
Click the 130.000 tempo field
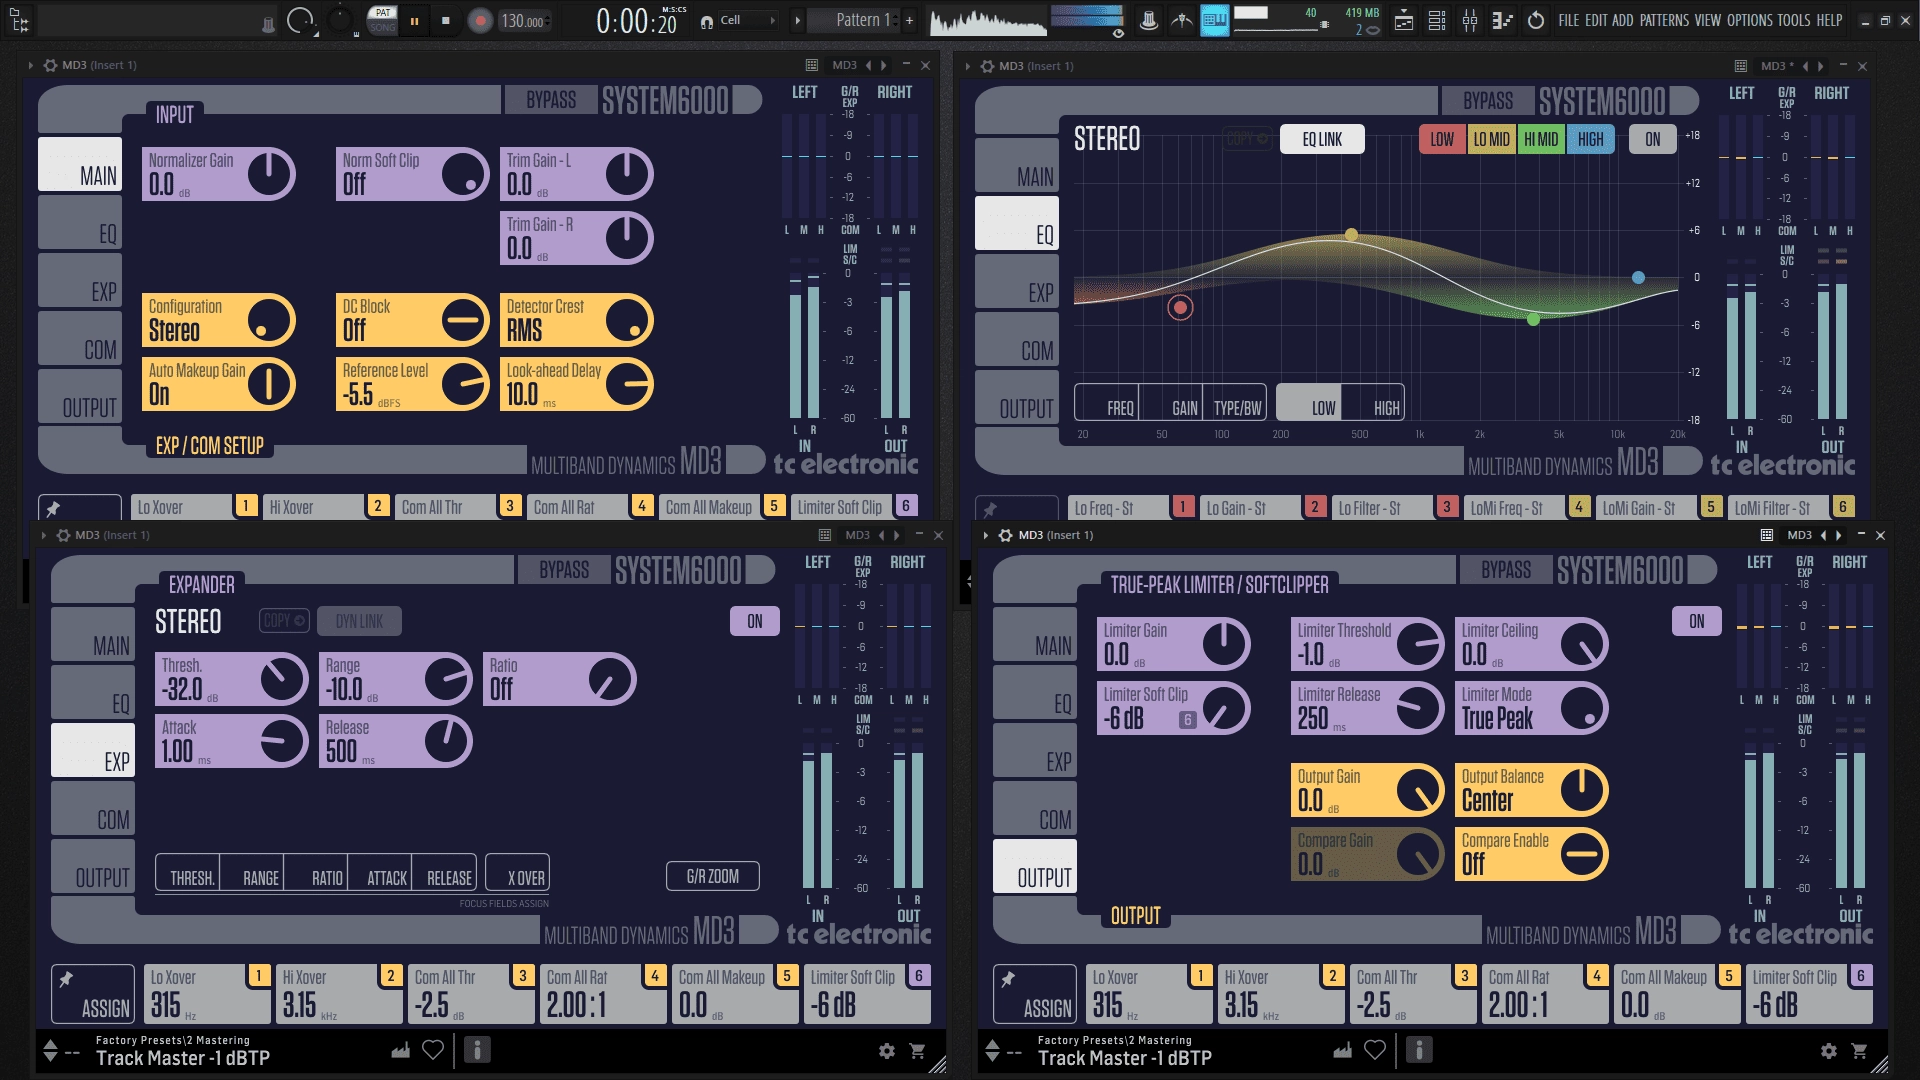524,21
